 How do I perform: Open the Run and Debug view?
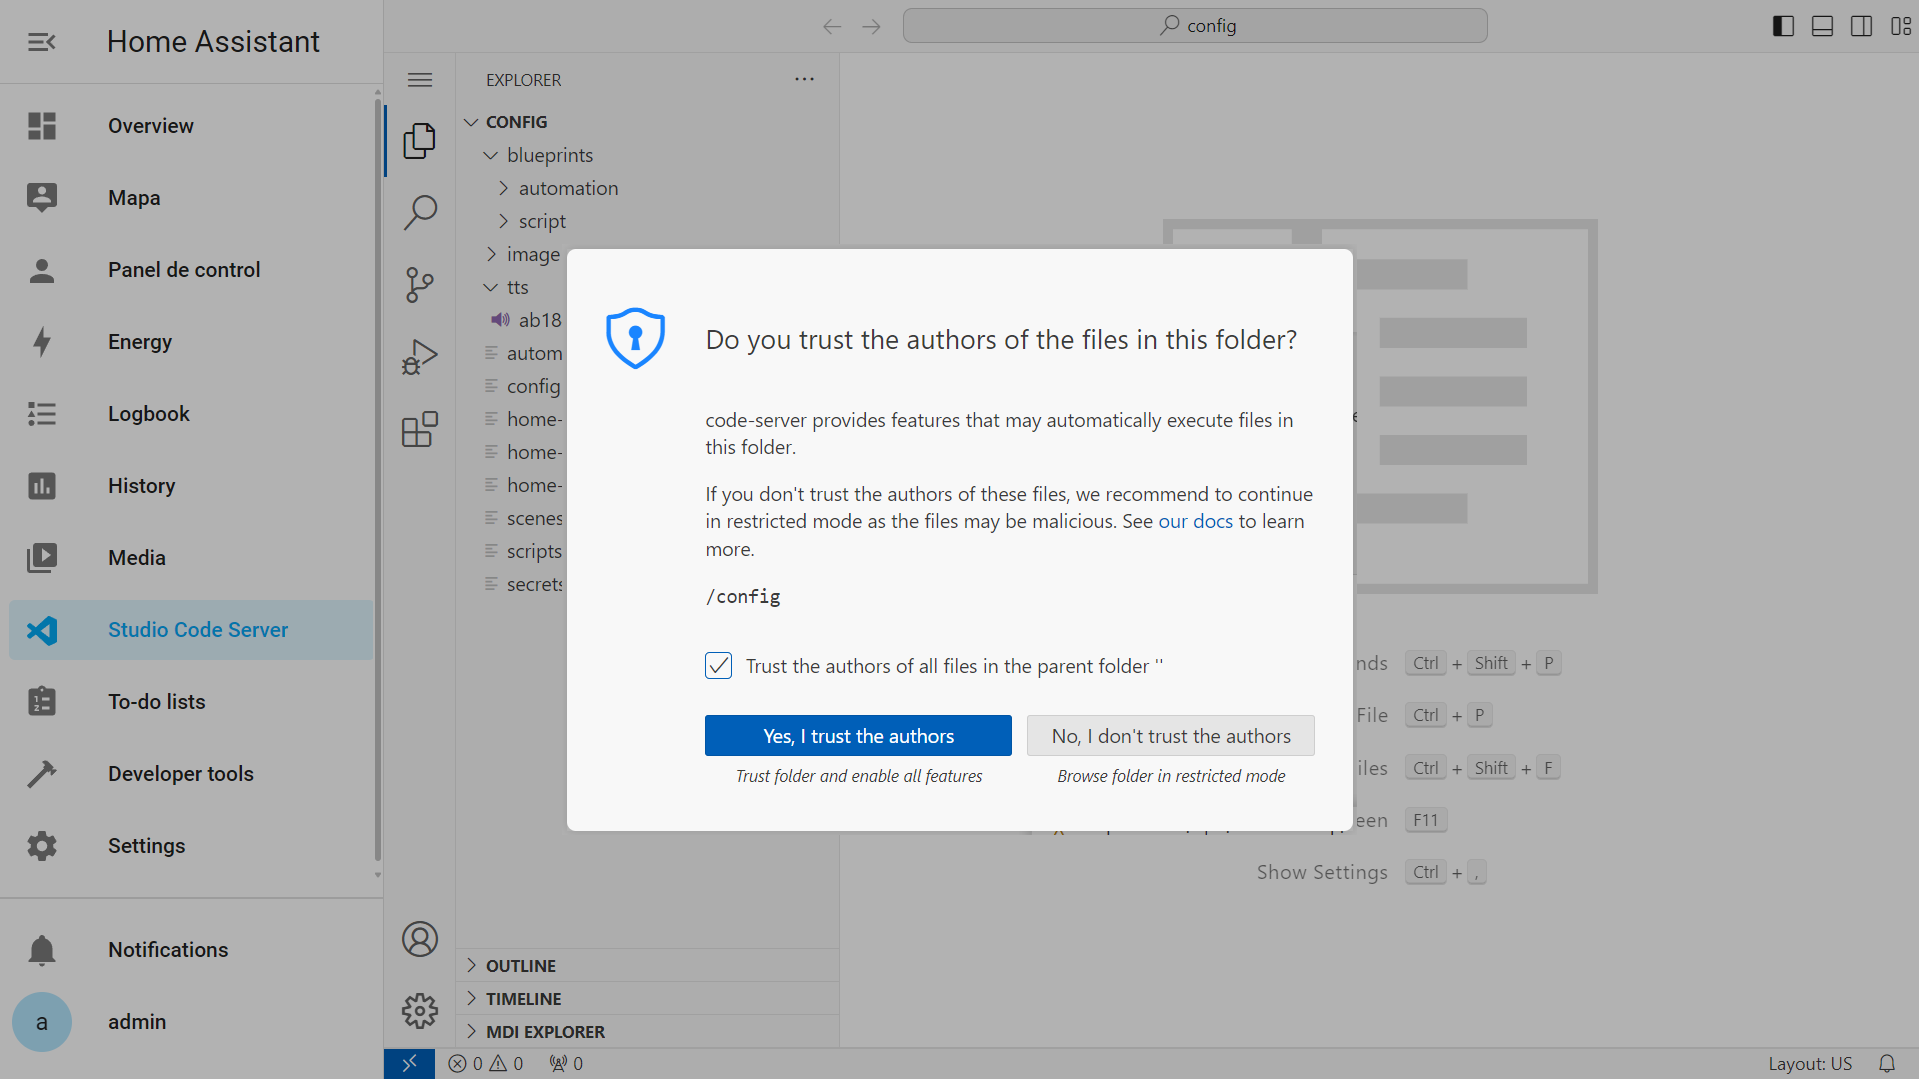420,357
